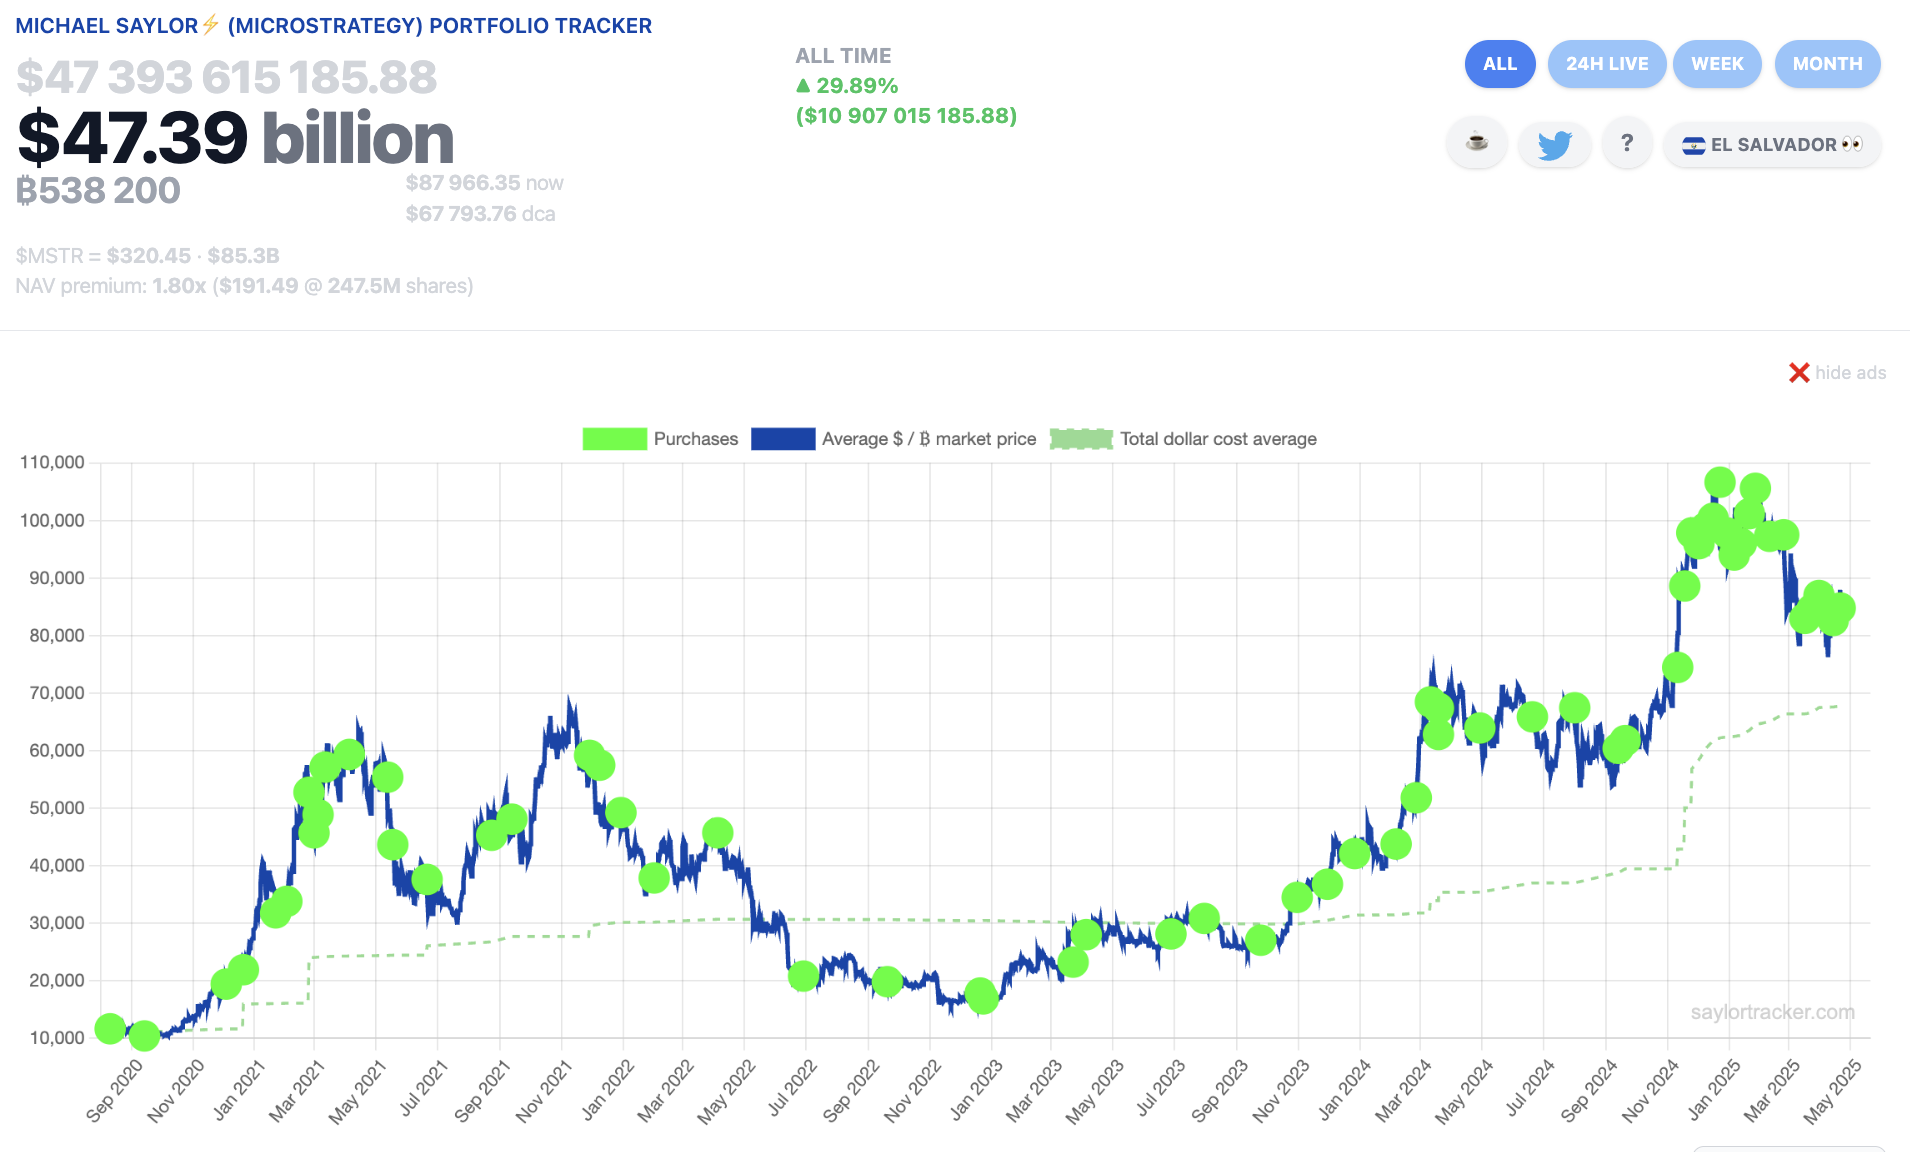Click the 29.89% all time gain
This screenshot has height=1152, width=1910.
point(847,86)
